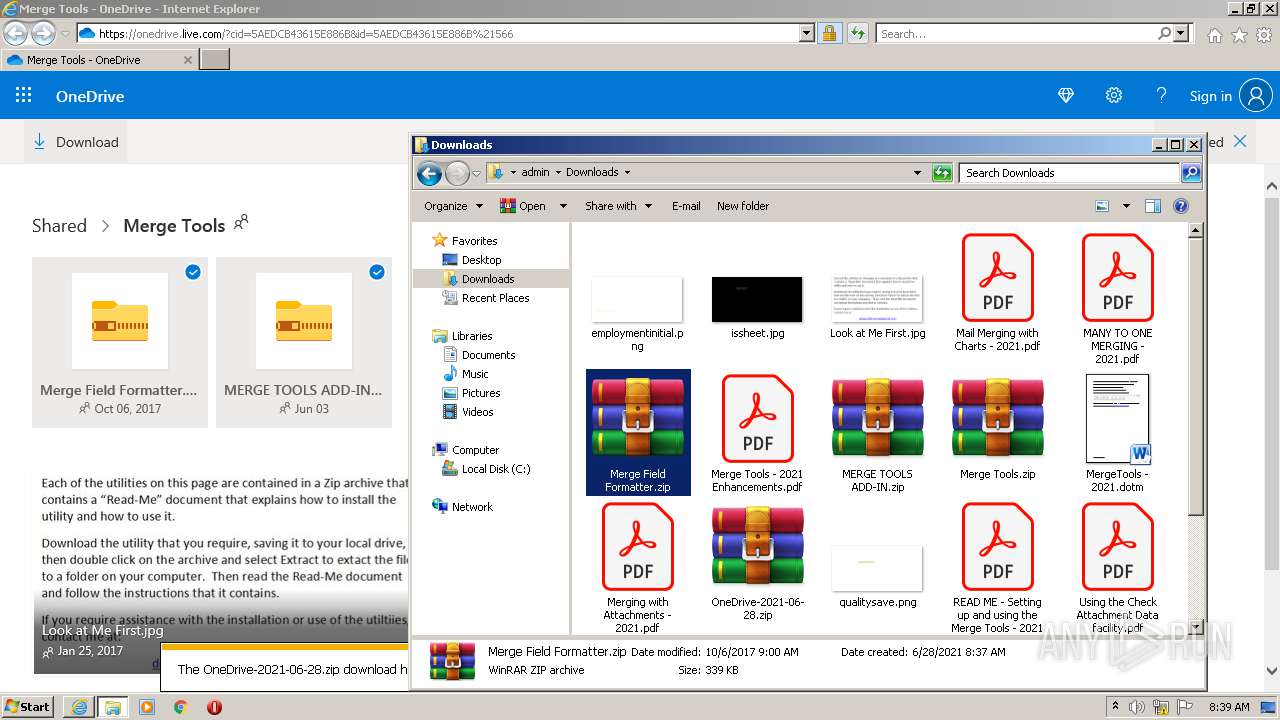1280x720 pixels.
Task: Expand Explorer address bar history dropdown
Action: tap(917, 173)
